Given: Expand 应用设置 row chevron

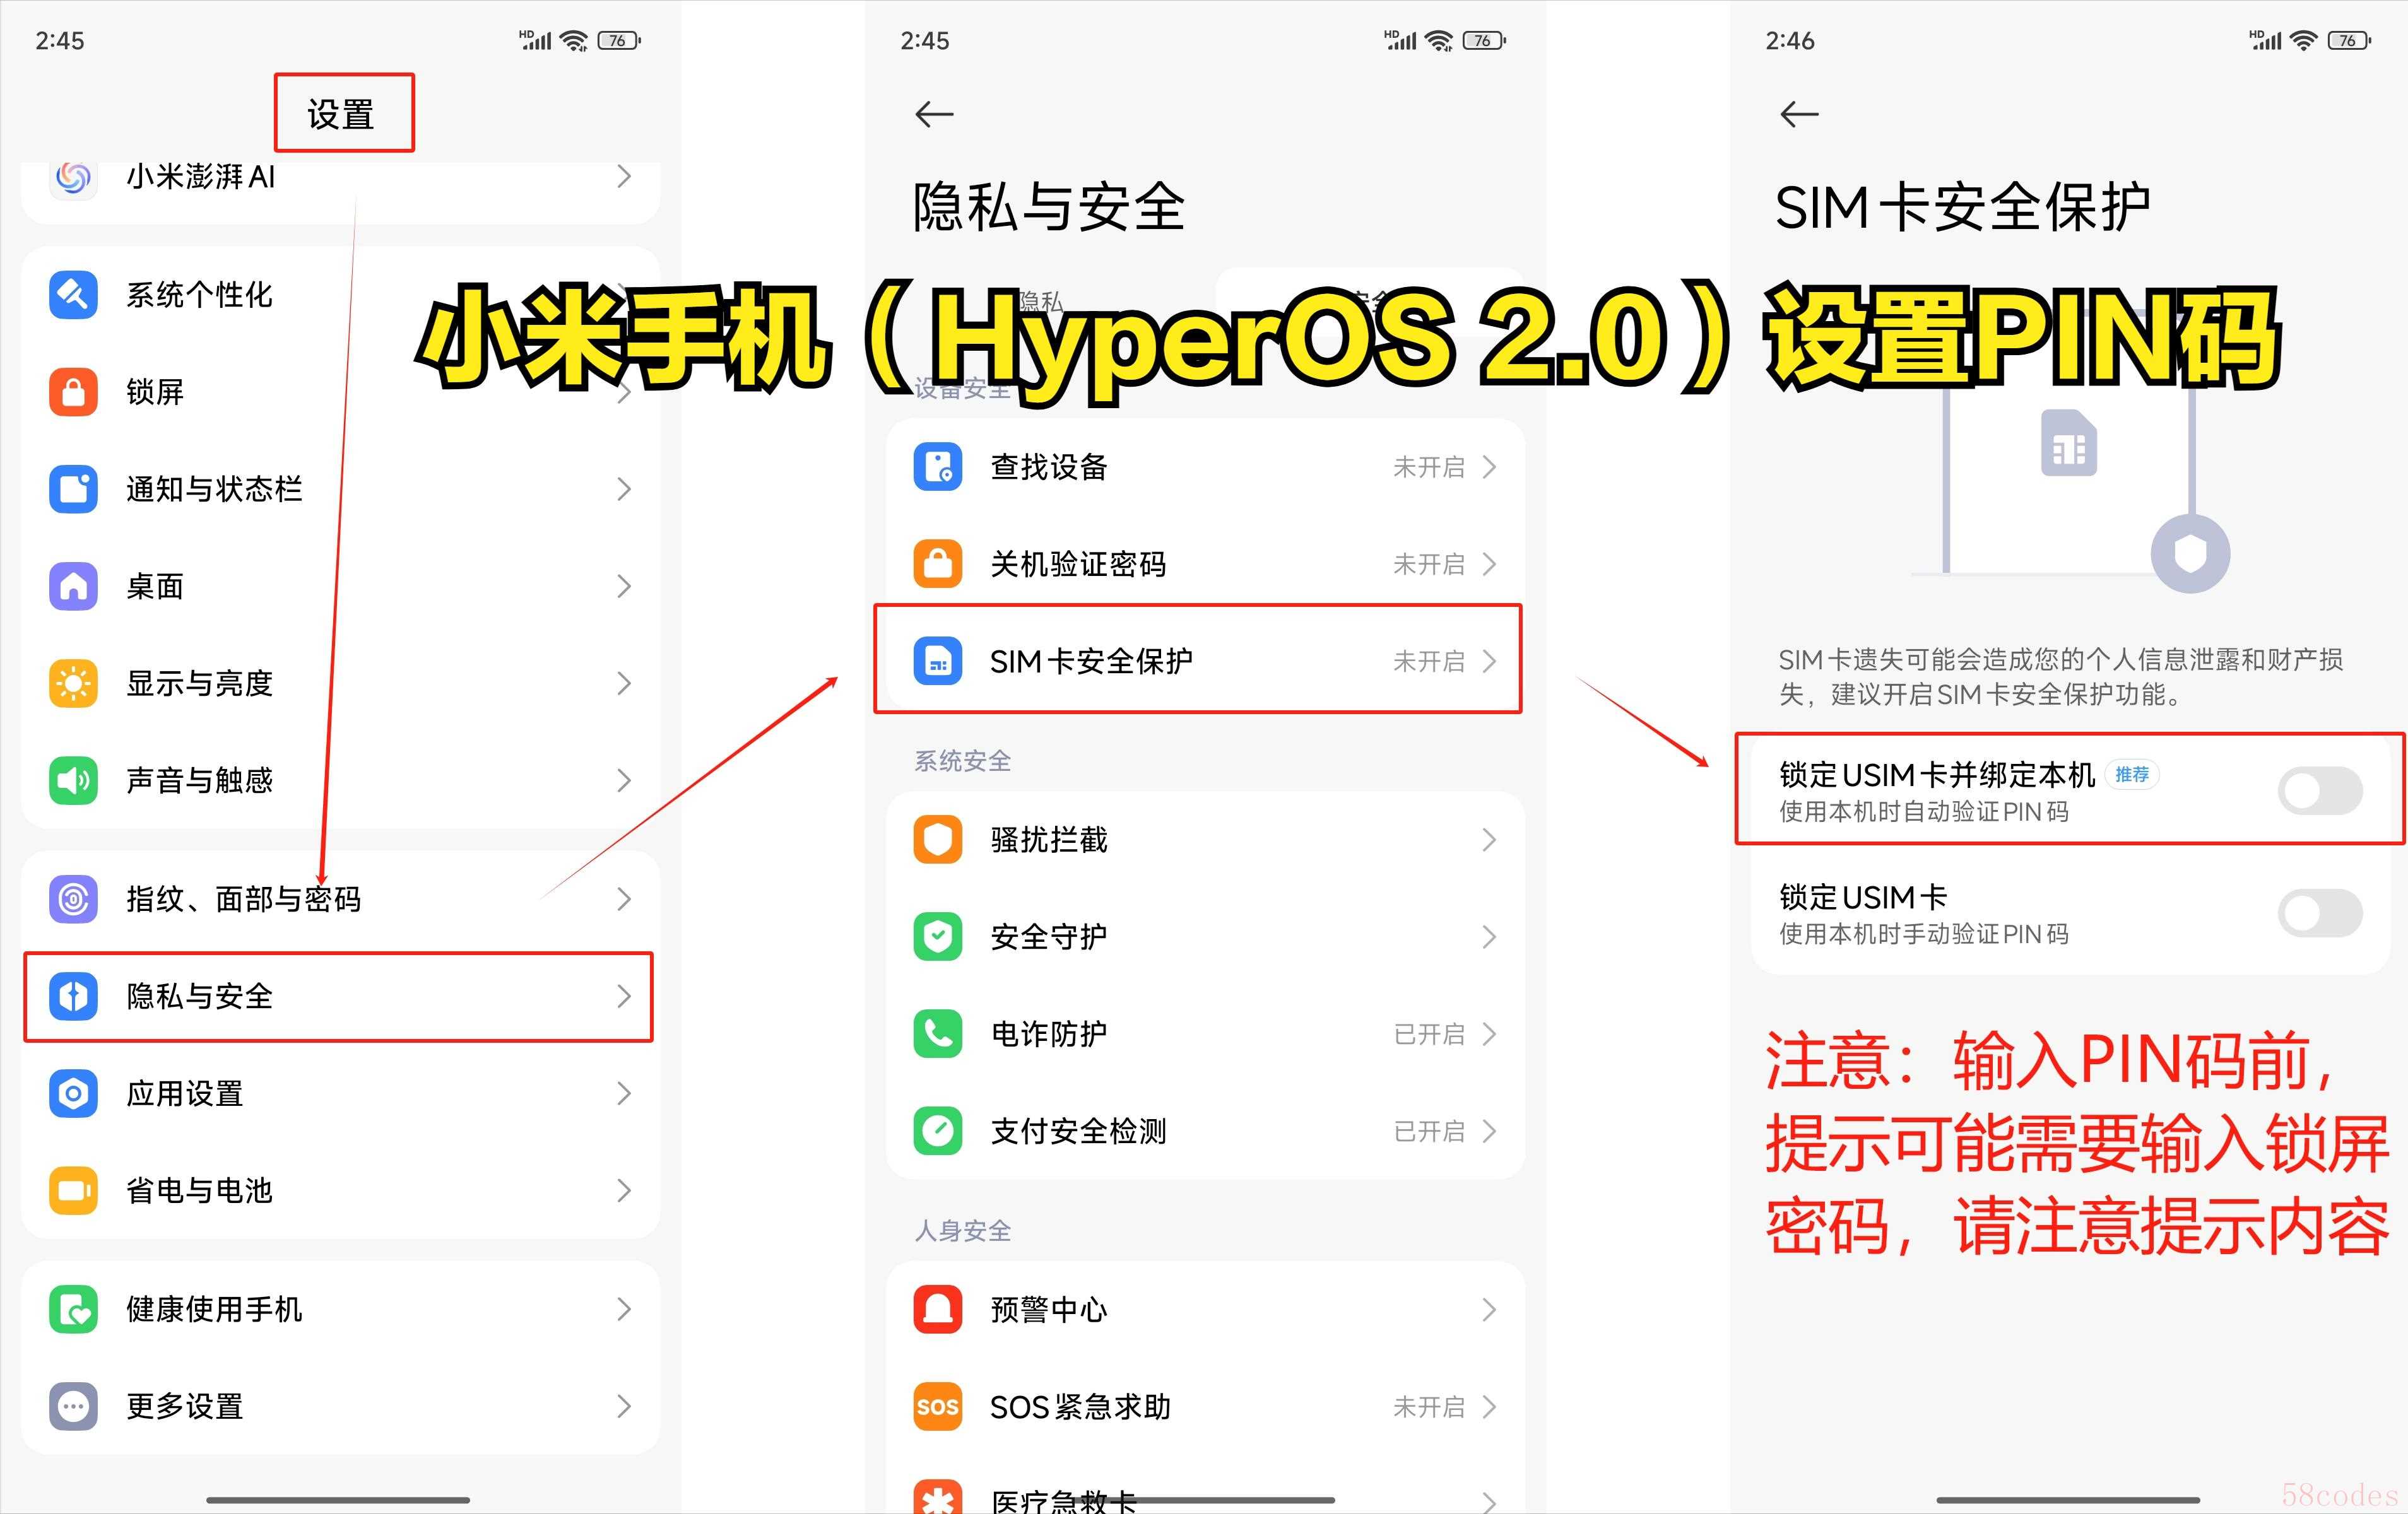Looking at the screenshot, I should [624, 1093].
